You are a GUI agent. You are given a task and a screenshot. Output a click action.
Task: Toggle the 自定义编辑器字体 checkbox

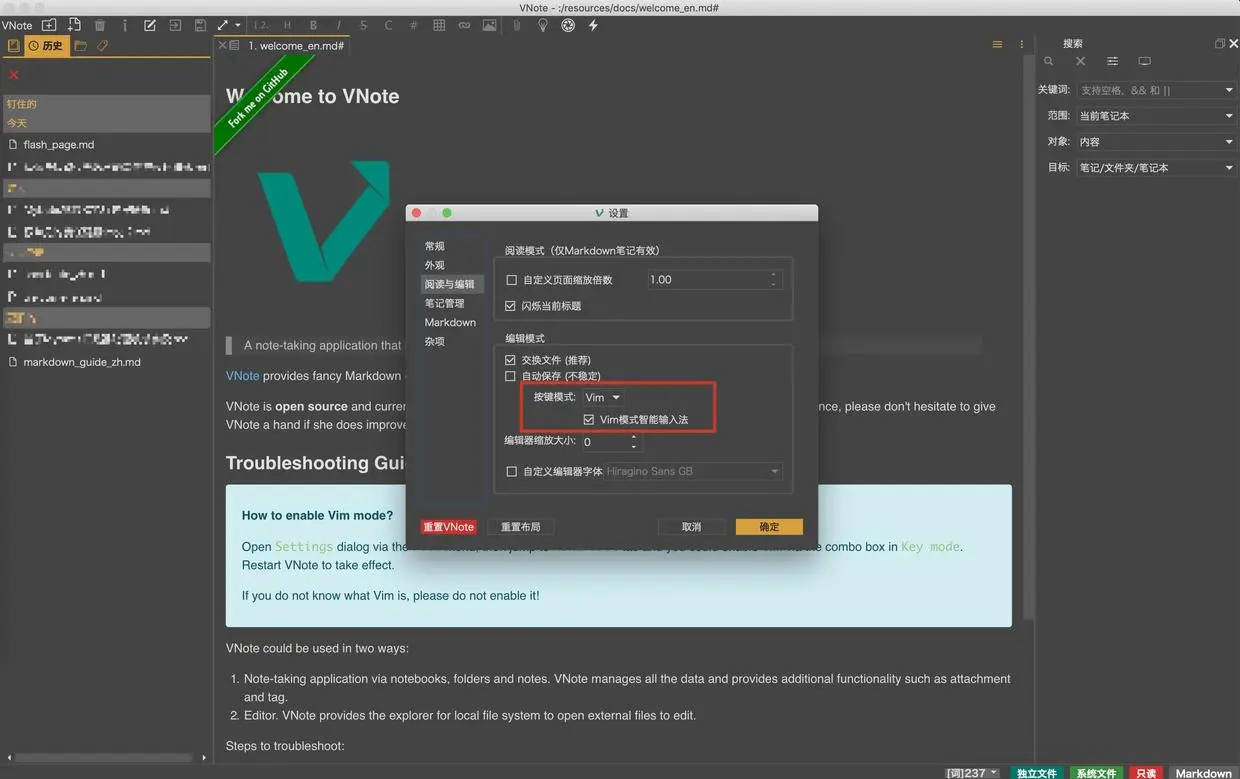tap(512, 471)
